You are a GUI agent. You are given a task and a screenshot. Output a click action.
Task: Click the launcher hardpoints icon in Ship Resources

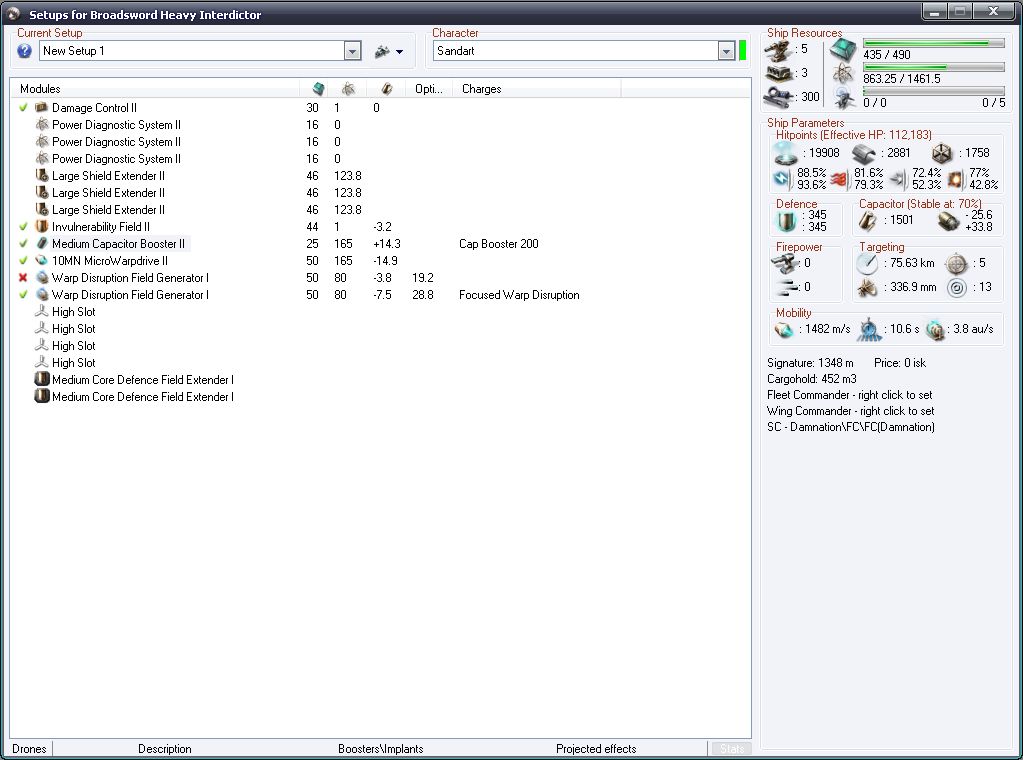coord(778,73)
